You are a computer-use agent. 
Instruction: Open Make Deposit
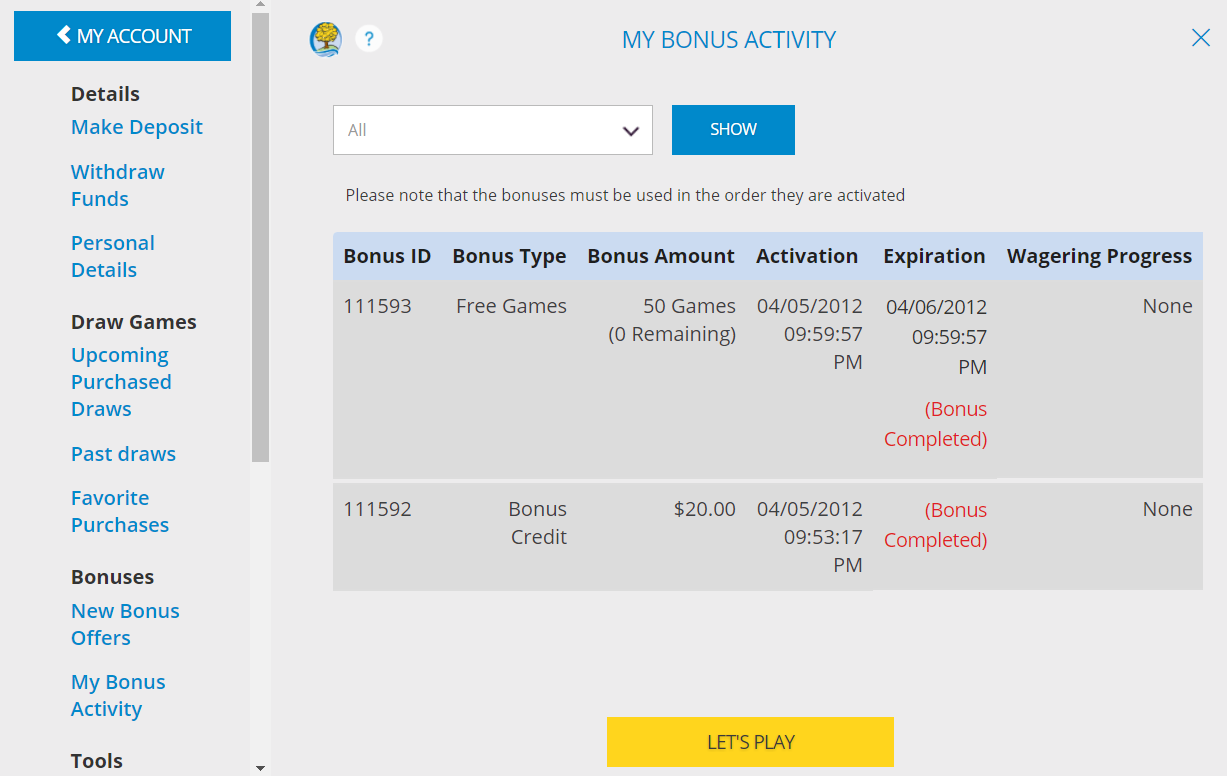pos(136,127)
